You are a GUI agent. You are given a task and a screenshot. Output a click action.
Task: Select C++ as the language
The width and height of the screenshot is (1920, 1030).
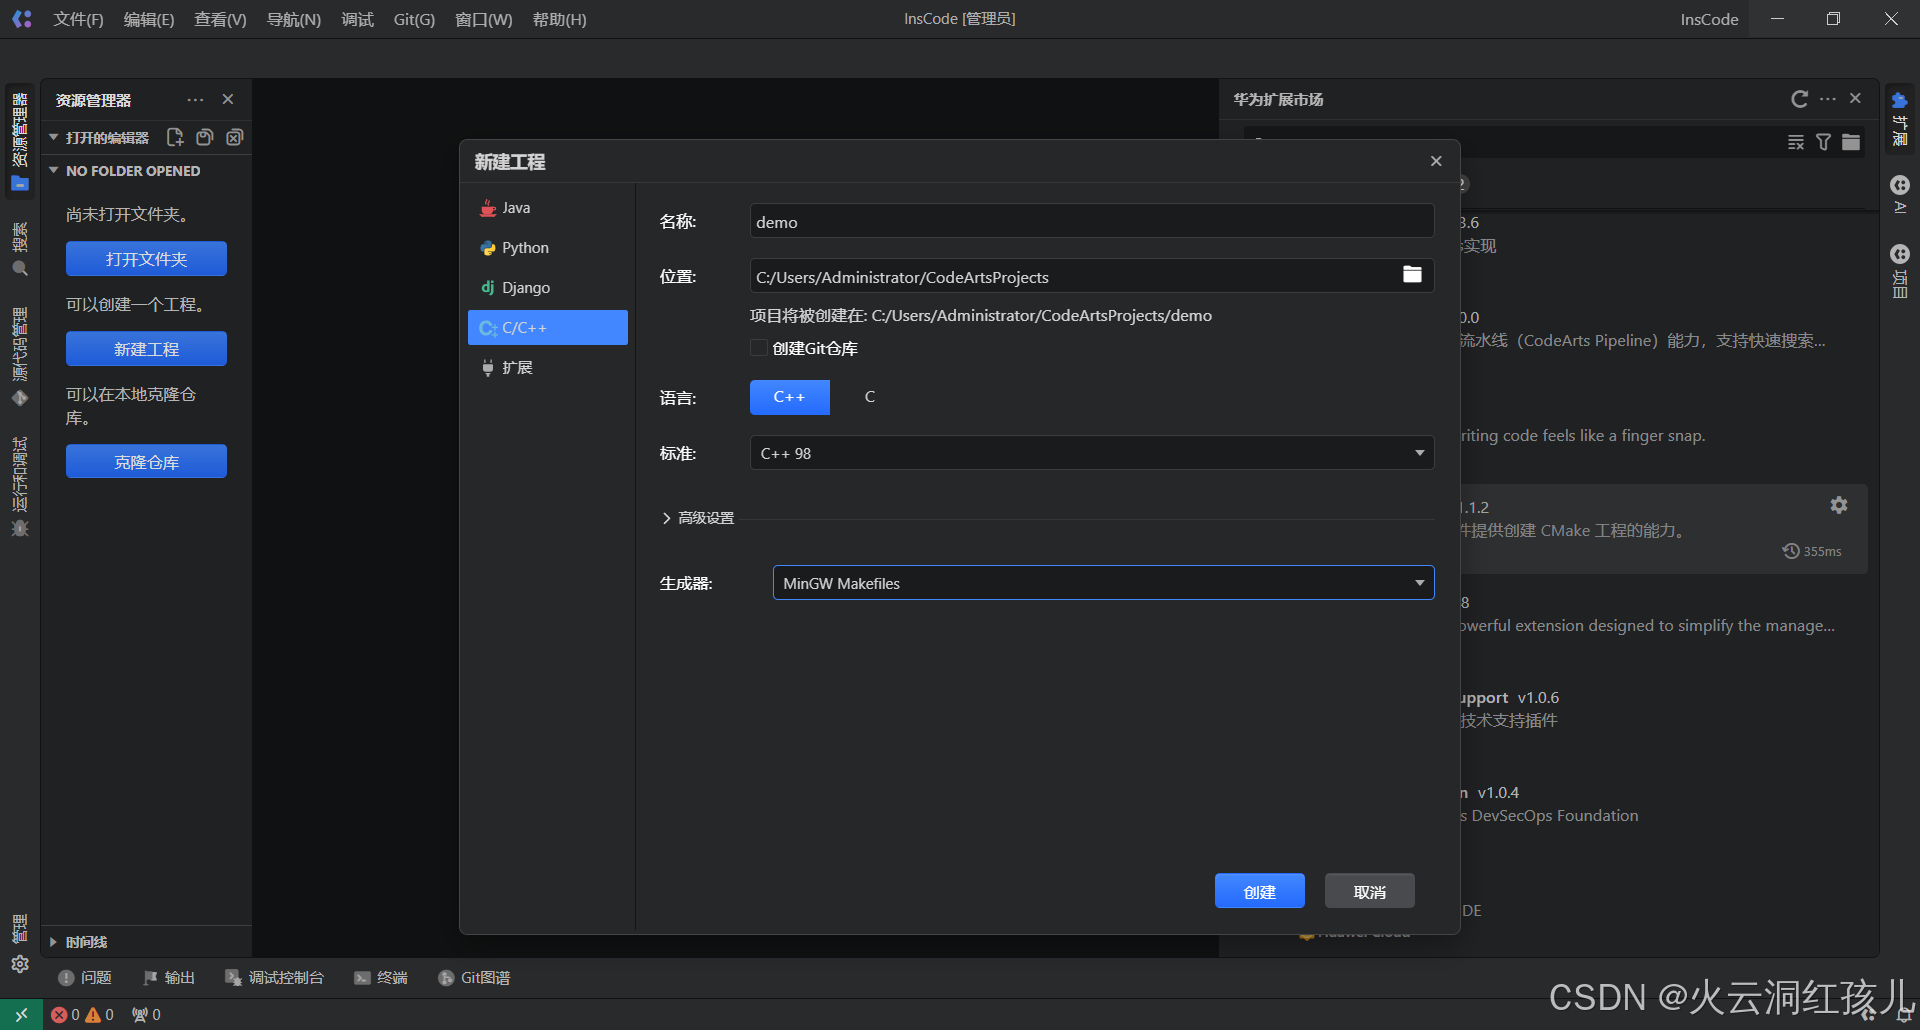[x=790, y=397]
